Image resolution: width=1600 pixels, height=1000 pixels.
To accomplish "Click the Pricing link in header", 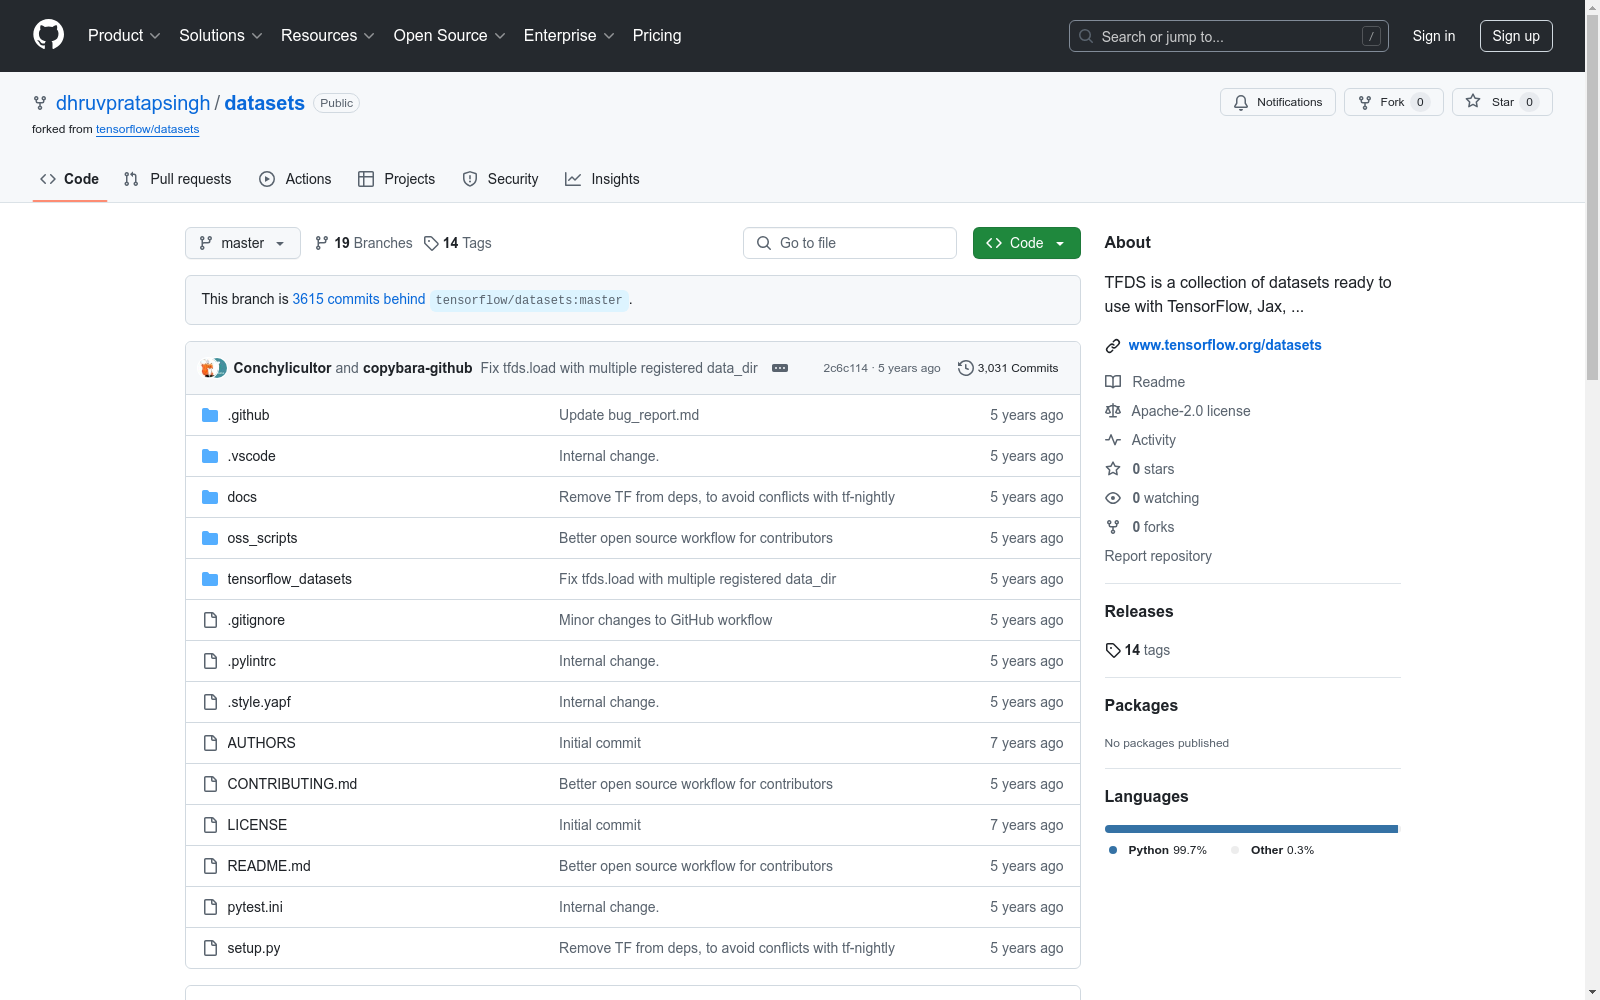I will tap(657, 35).
